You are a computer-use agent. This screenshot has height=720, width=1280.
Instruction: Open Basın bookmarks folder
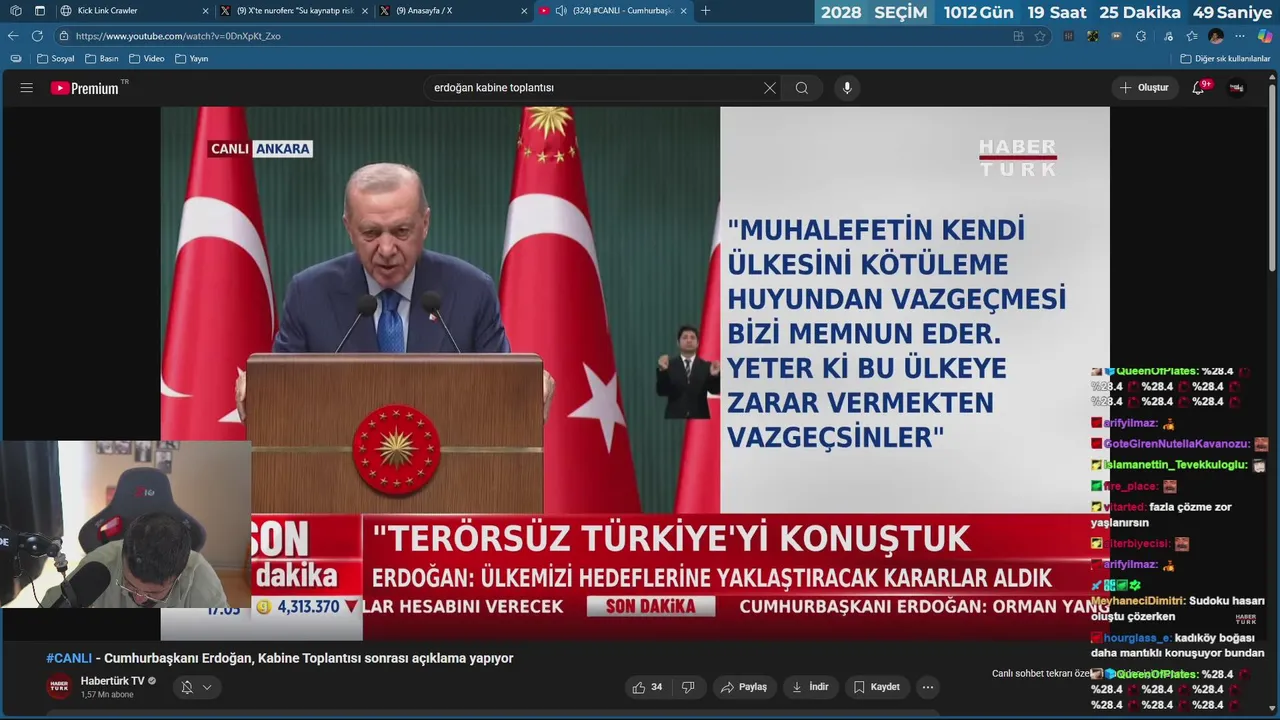click(x=102, y=59)
